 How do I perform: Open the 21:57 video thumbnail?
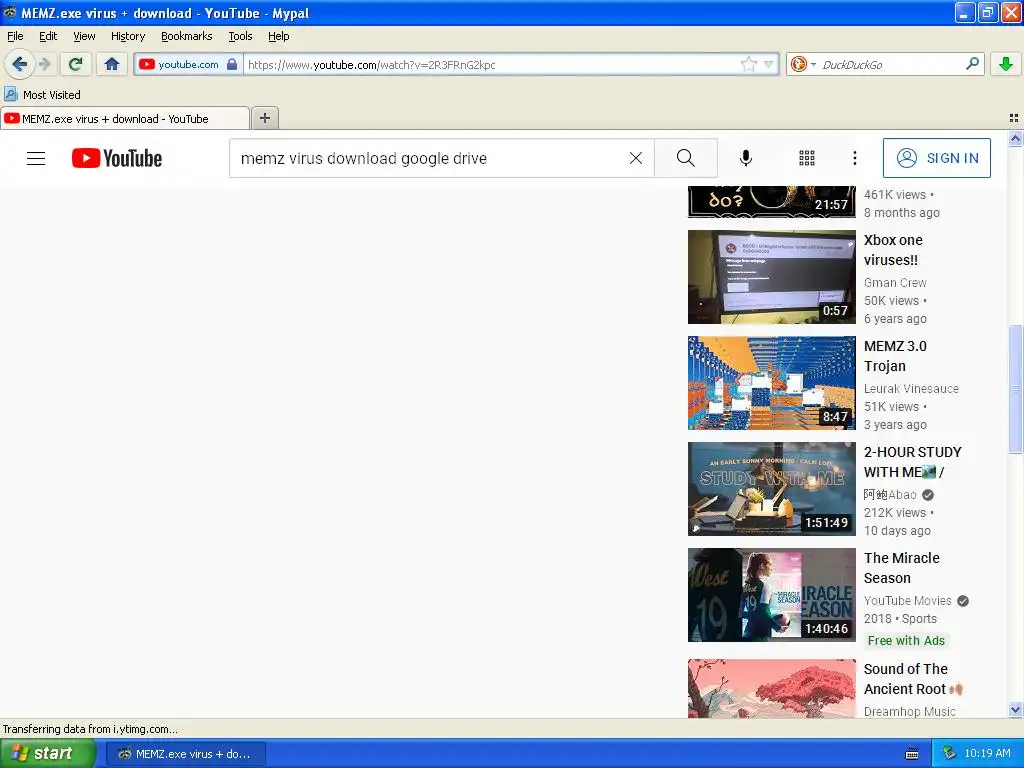771,202
